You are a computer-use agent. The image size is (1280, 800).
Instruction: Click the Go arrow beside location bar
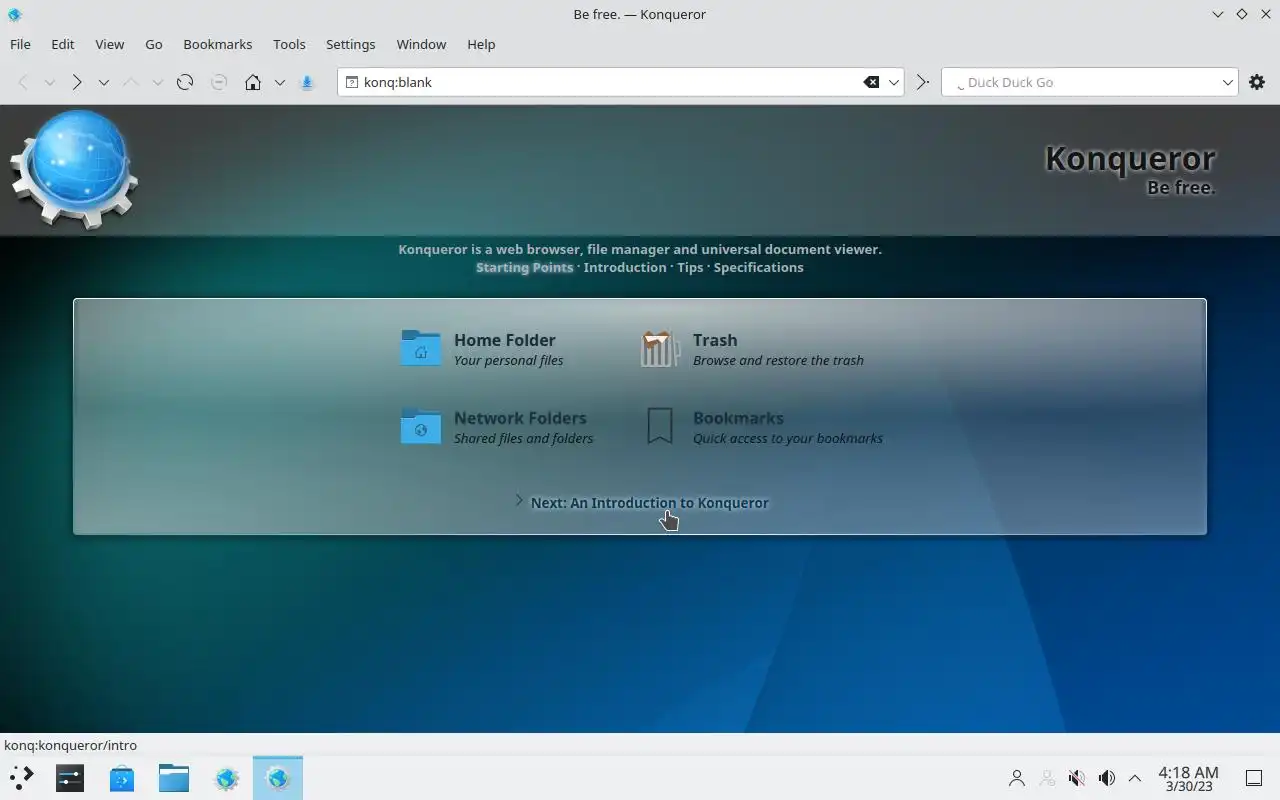coord(923,82)
